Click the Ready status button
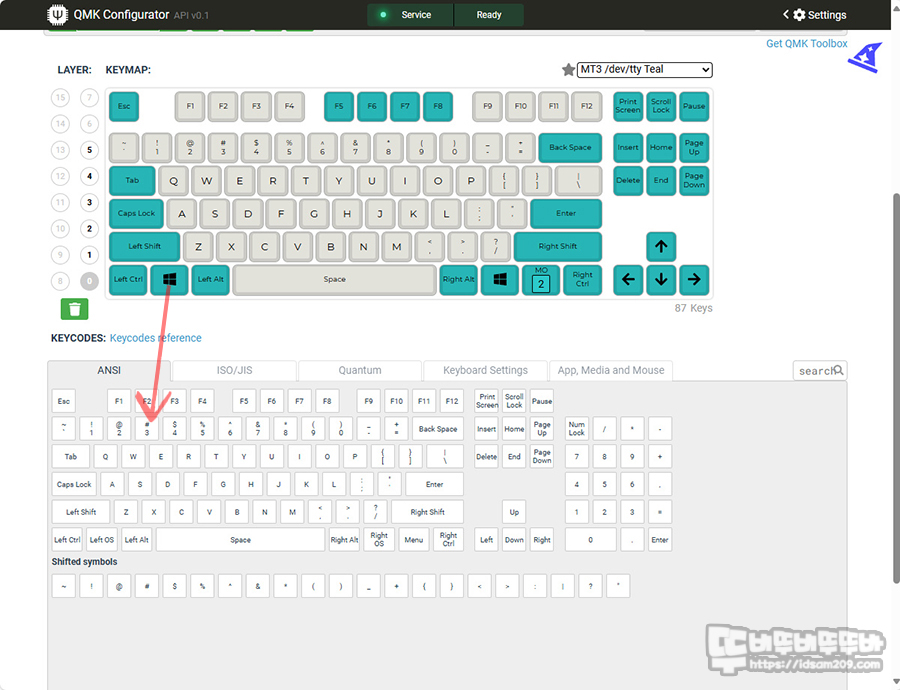 (488, 15)
